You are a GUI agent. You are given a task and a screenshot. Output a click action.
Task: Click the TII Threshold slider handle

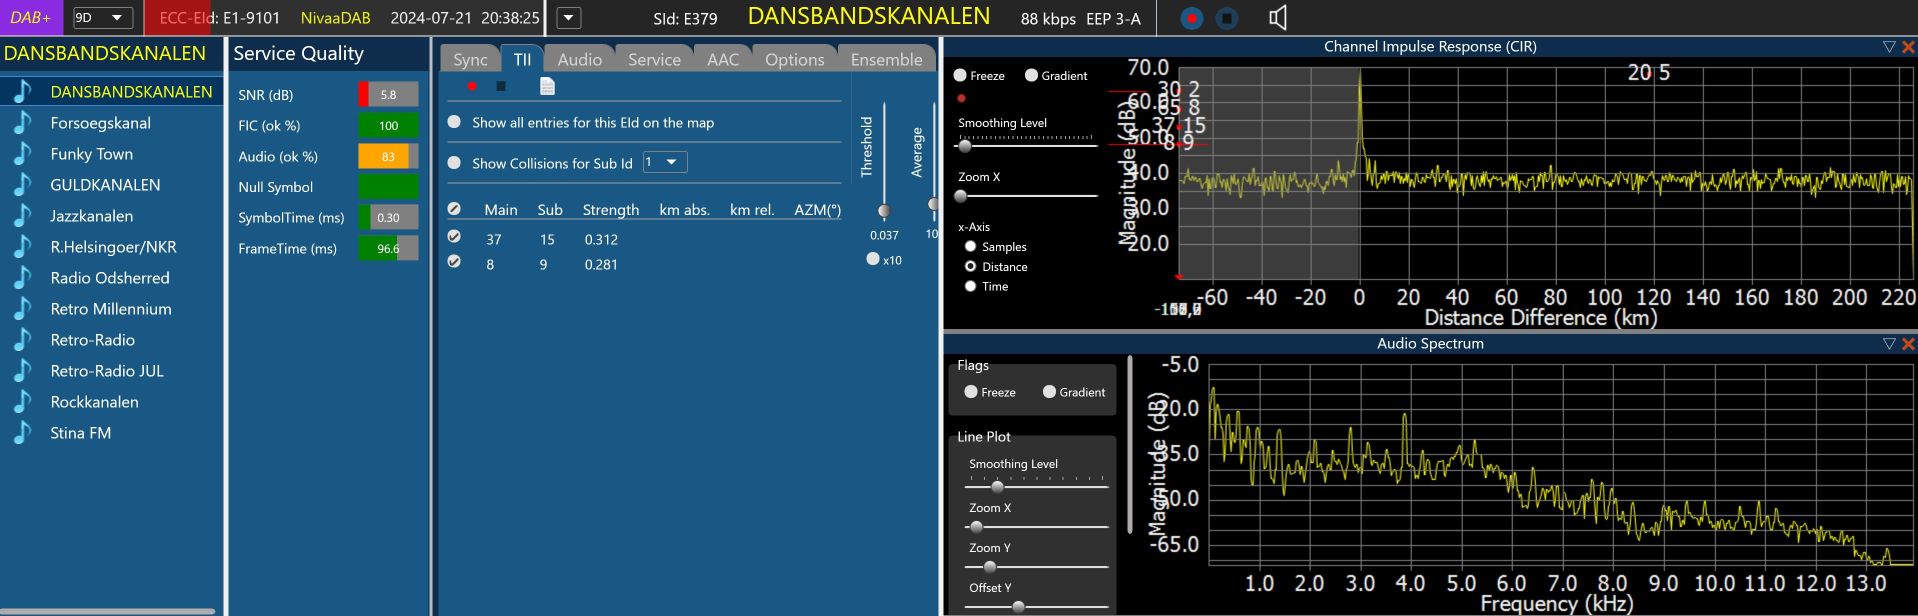coord(884,211)
